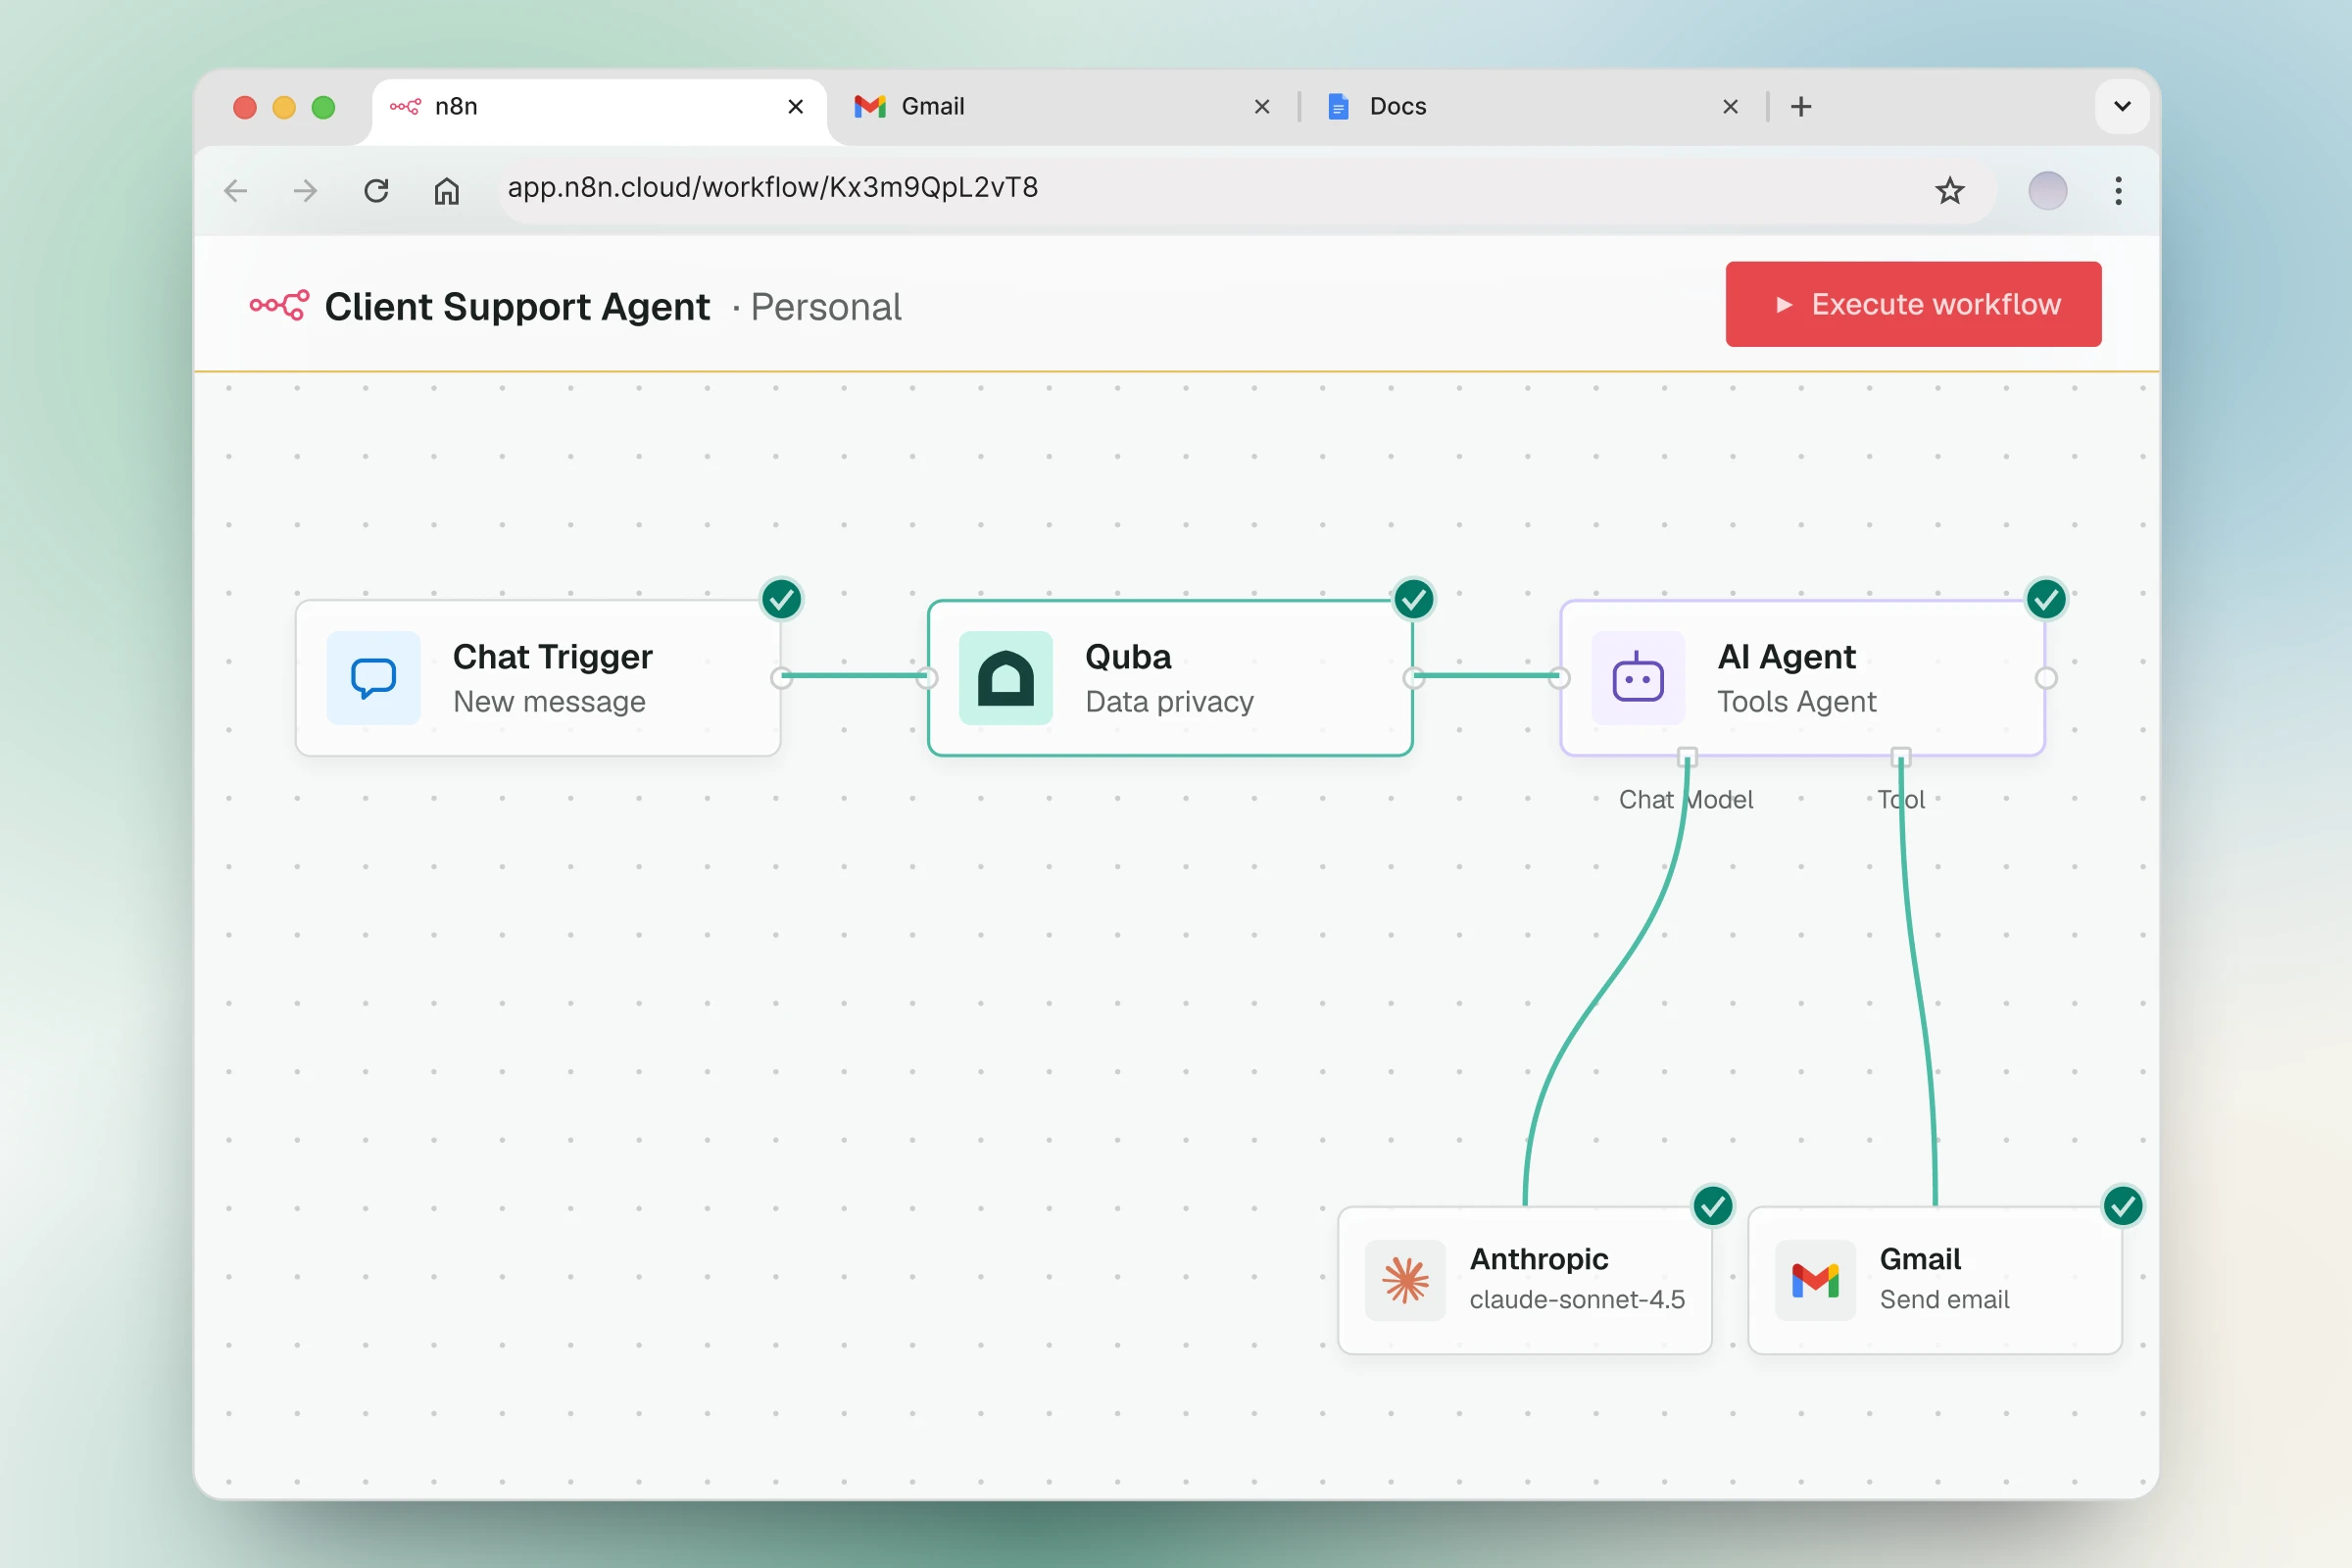Click the Send email subtitle text
Viewport: 2352px width, 1568px height.
click(x=1944, y=1299)
